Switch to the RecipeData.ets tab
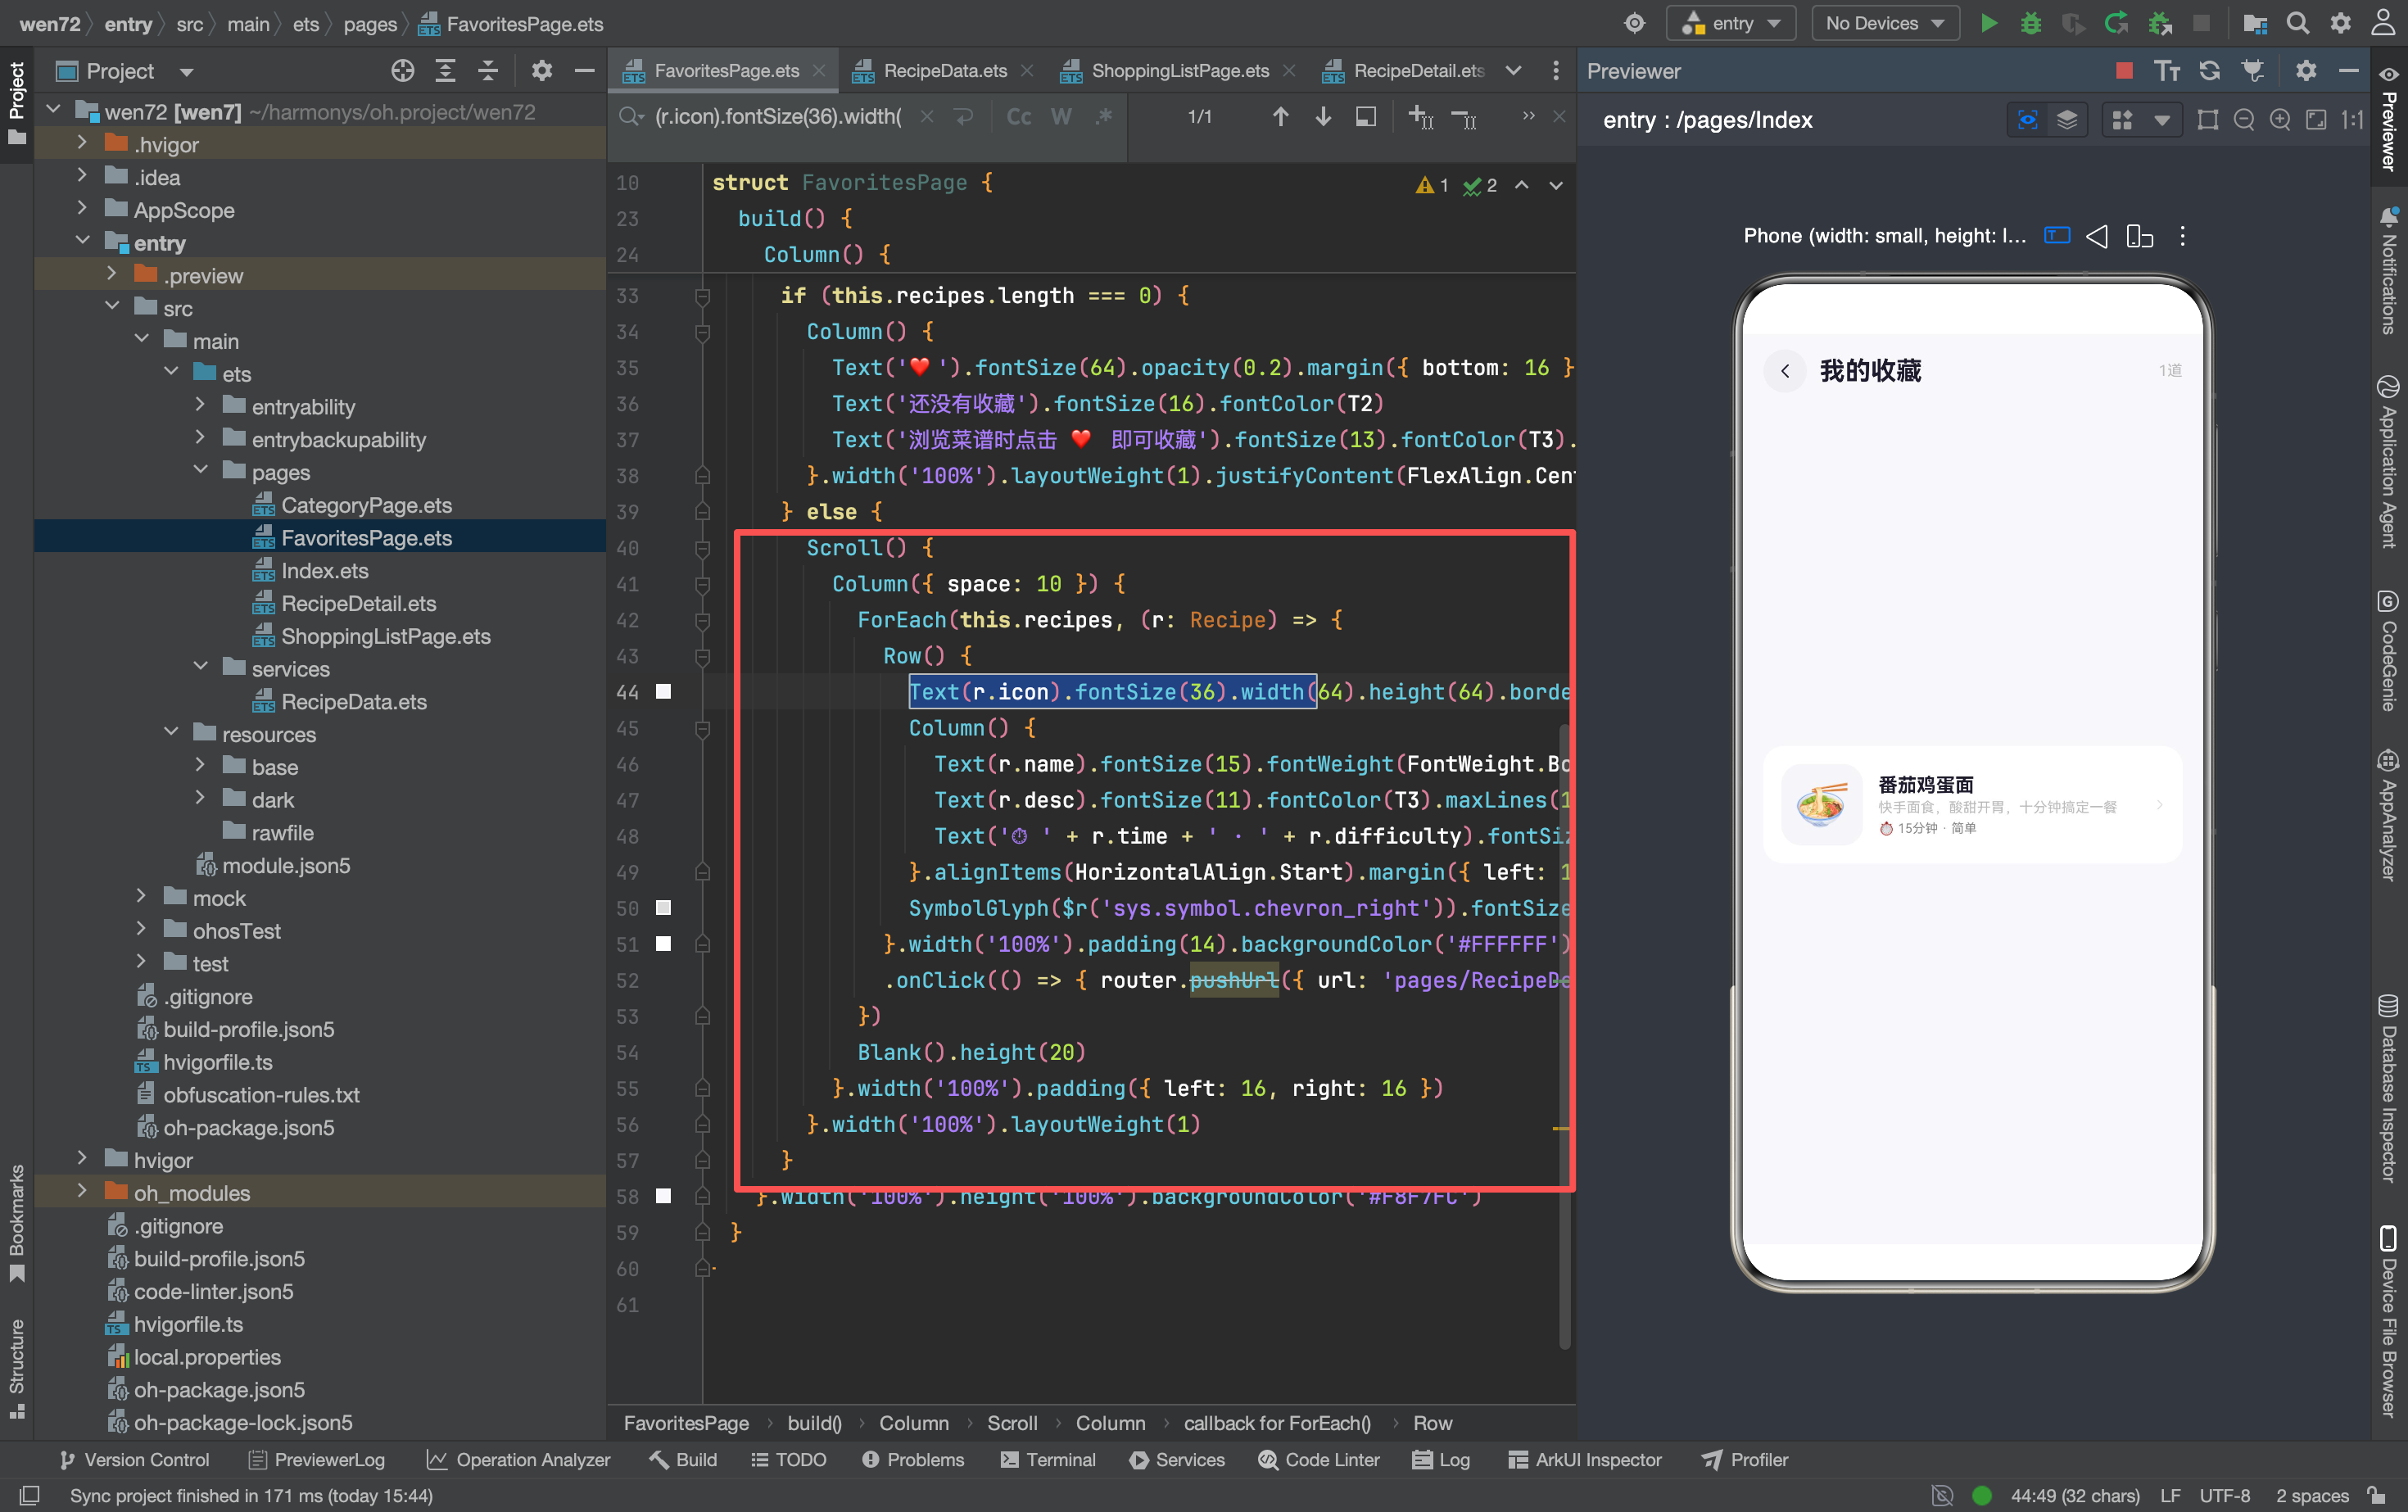The width and height of the screenshot is (2408, 1512). pos(943,70)
